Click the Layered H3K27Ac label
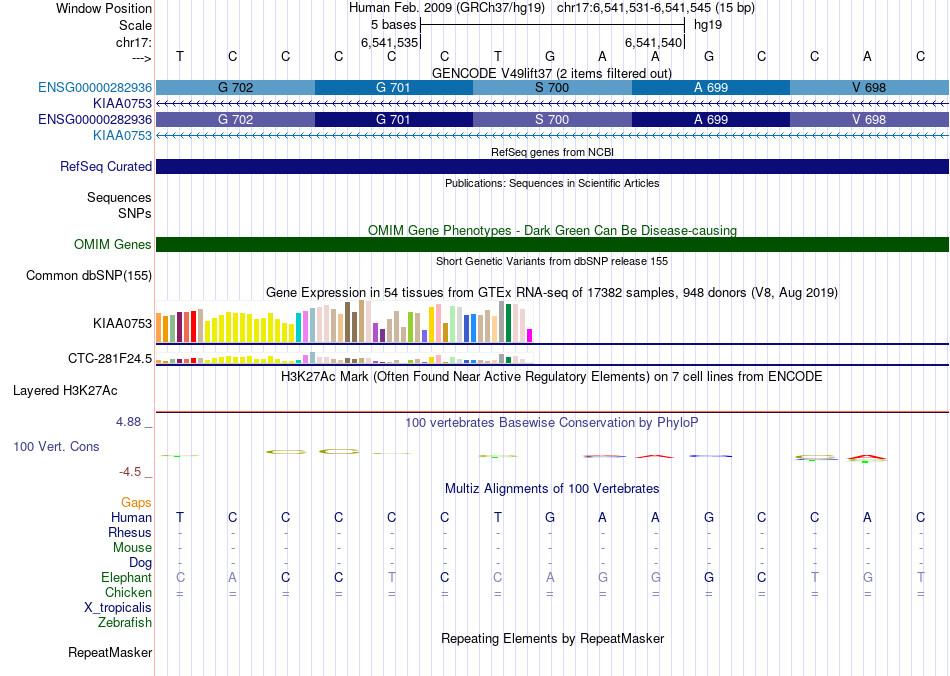 65,391
